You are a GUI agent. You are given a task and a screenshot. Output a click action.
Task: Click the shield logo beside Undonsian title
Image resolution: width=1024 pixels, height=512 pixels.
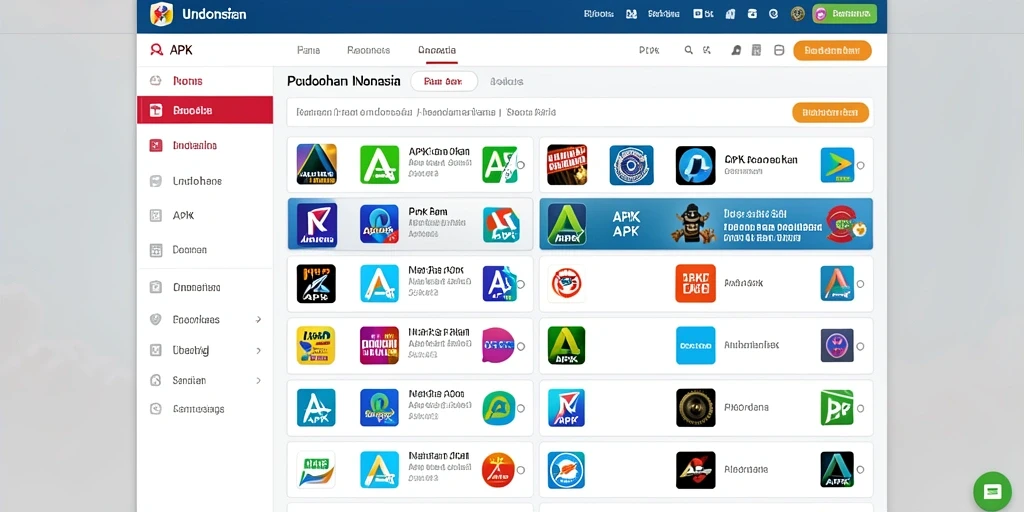[x=161, y=14]
